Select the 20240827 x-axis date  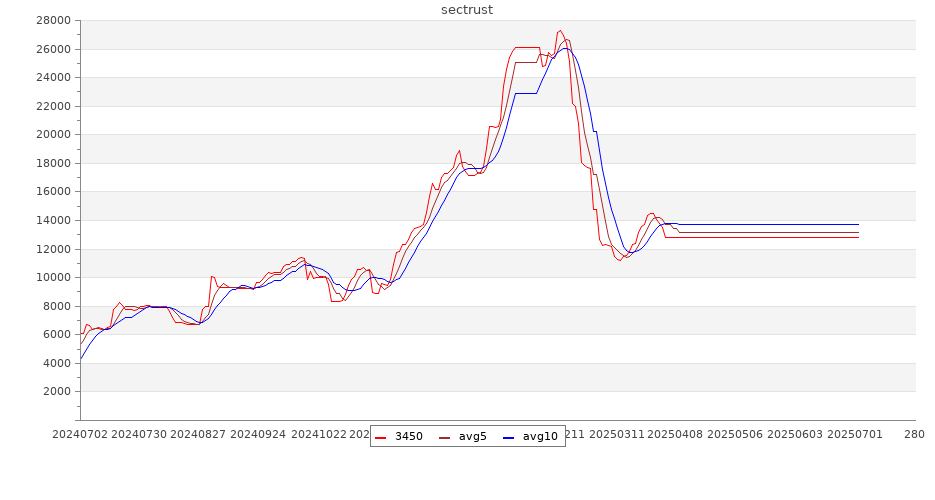pos(198,435)
